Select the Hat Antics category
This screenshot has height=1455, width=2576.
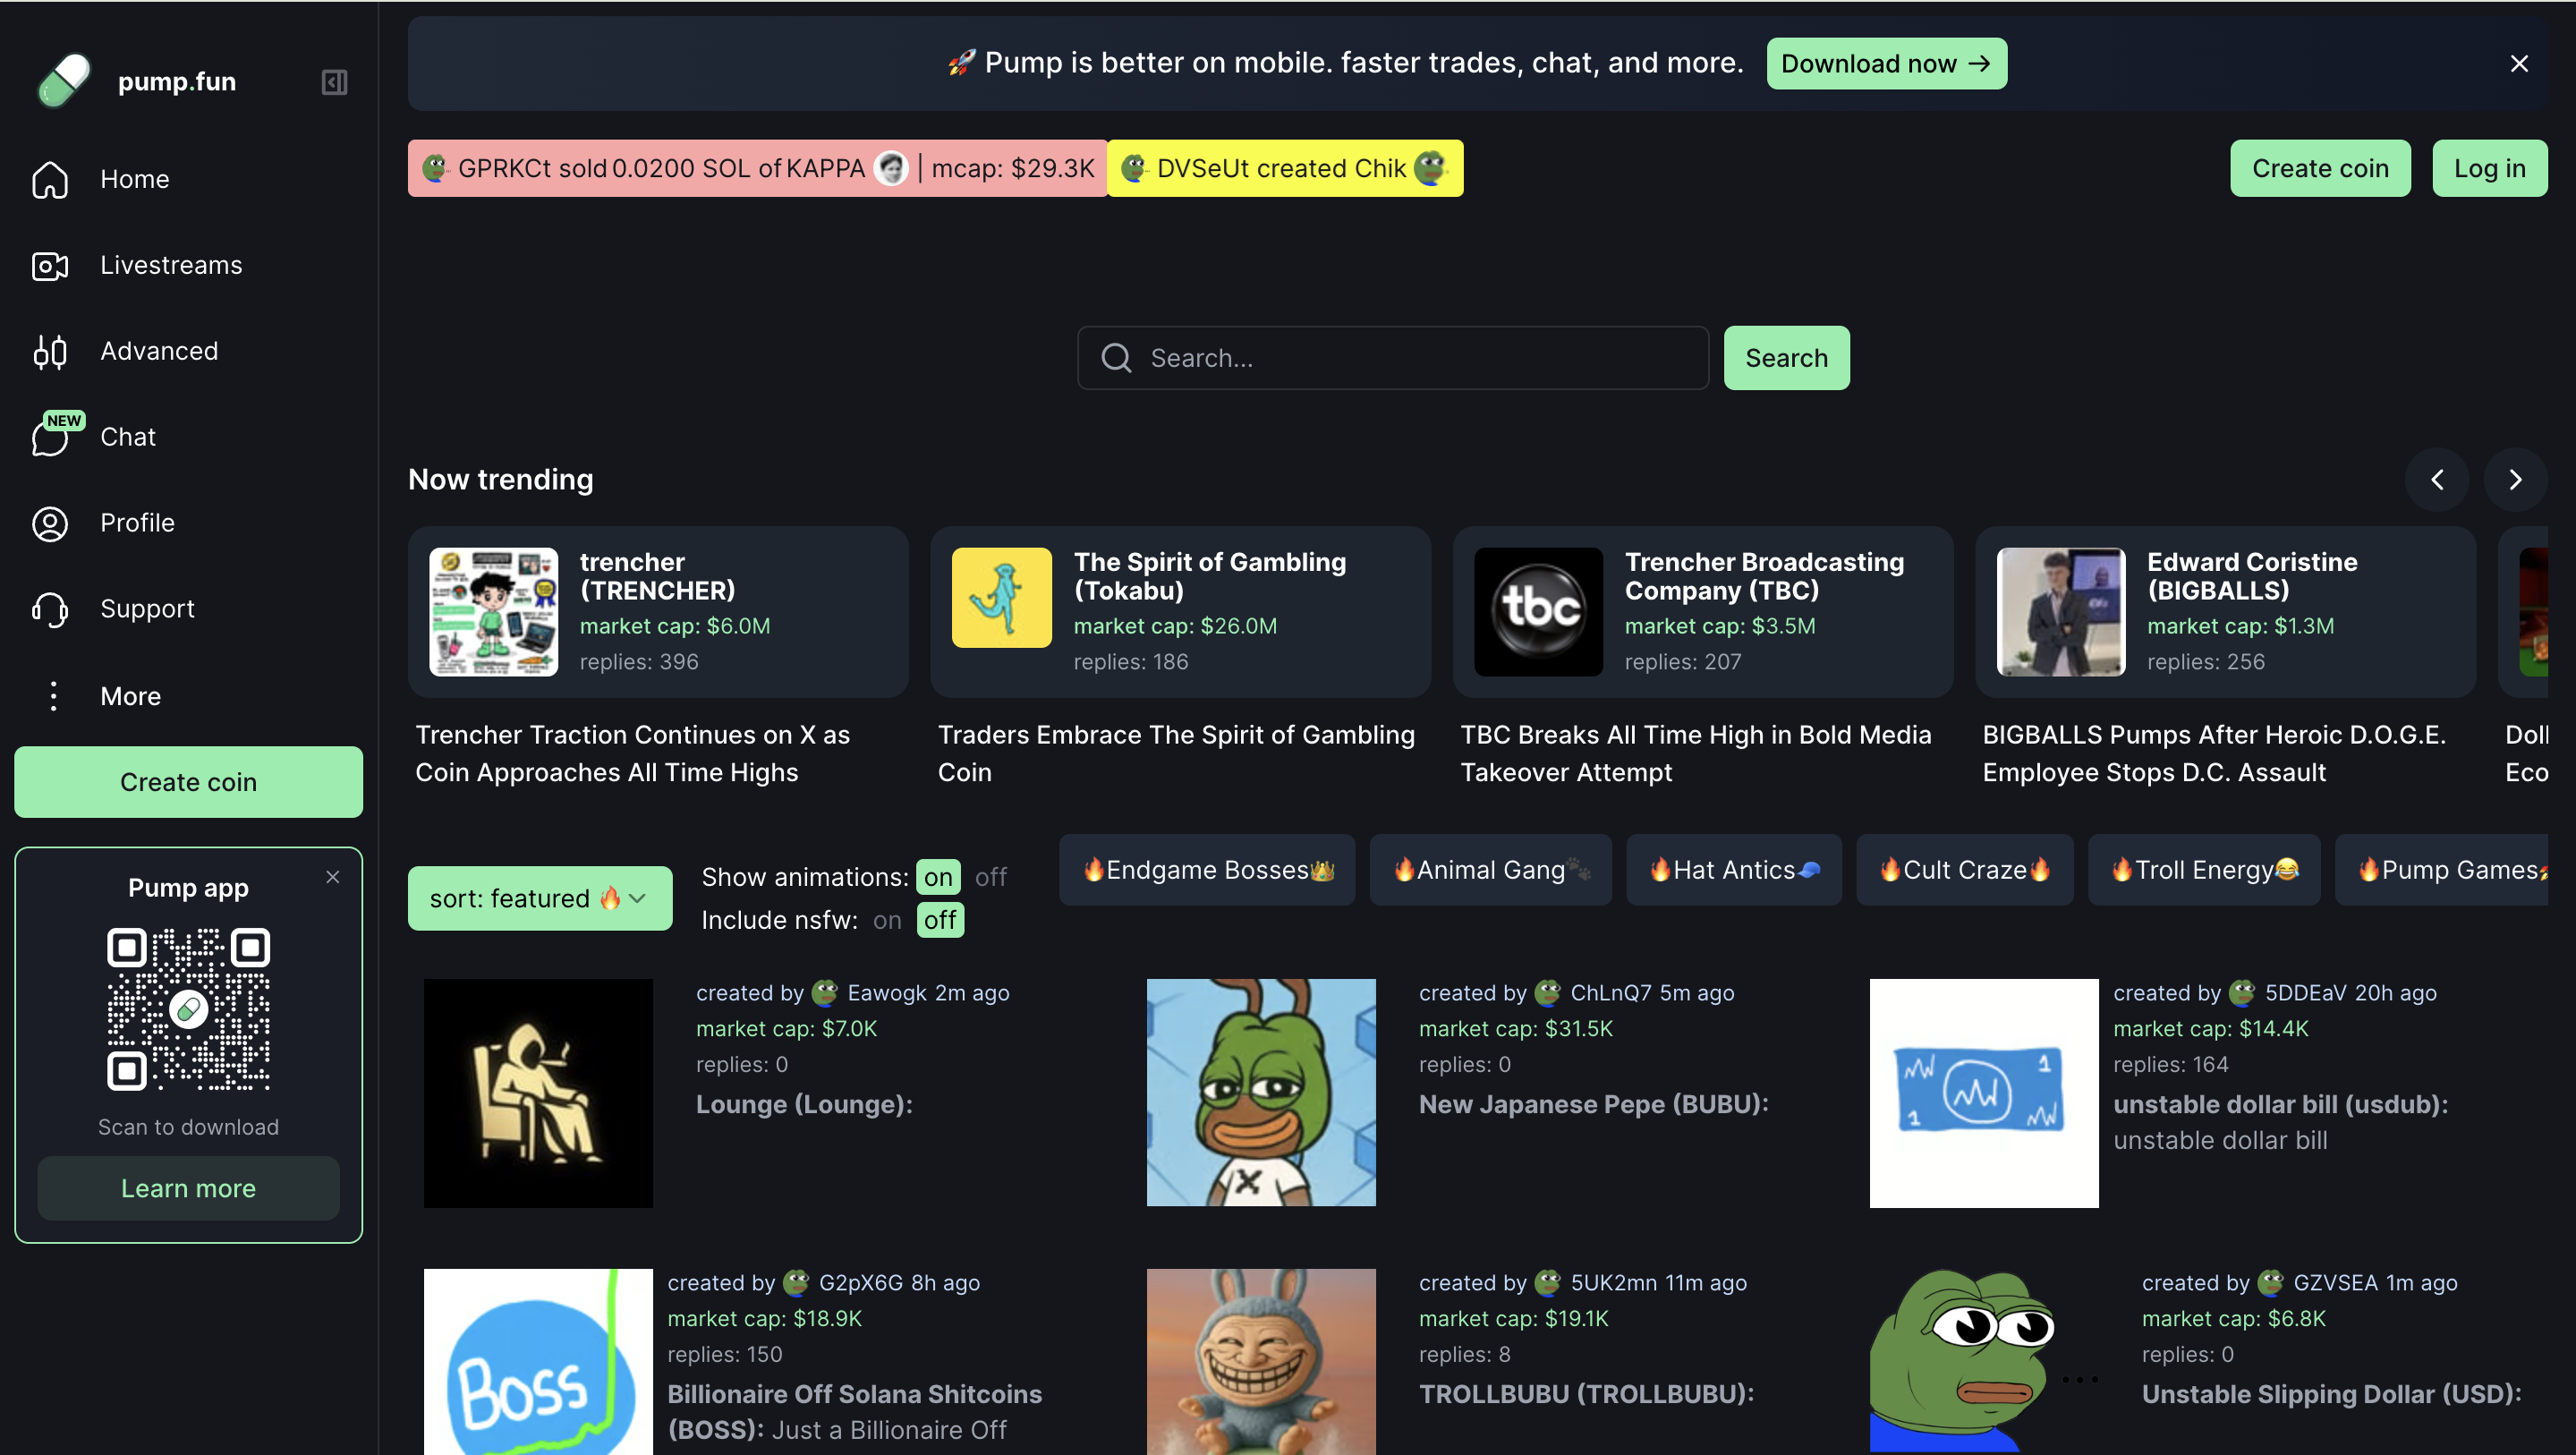pos(1733,870)
